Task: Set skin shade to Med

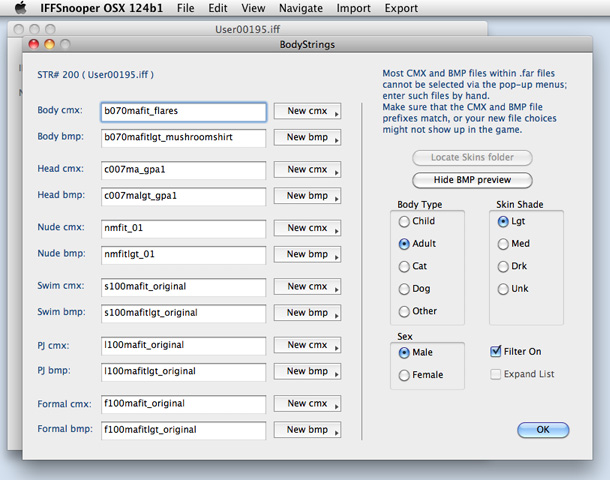Action: click(x=502, y=244)
